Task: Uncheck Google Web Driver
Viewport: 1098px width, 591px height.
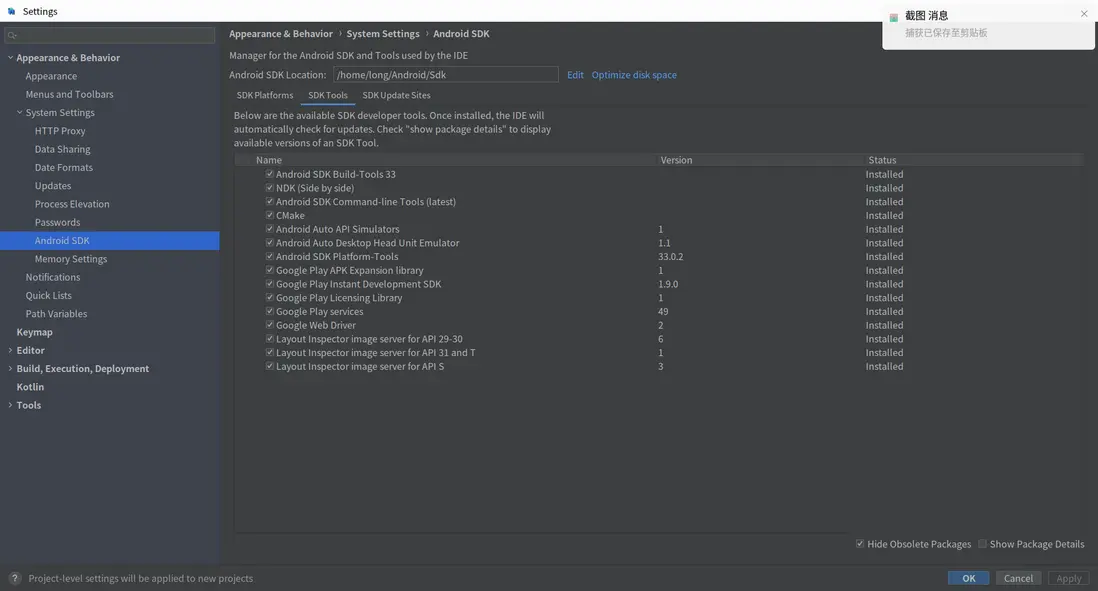Action: click(x=270, y=325)
